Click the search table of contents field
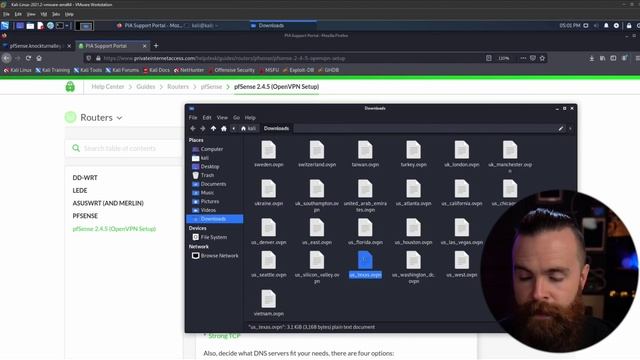 coord(124,148)
